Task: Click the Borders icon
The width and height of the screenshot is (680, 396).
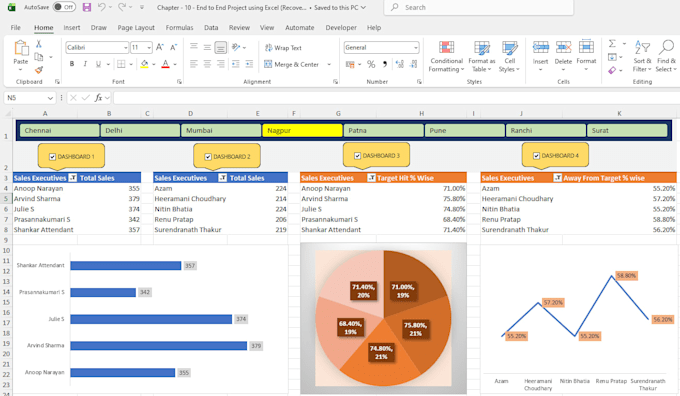Action: point(121,64)
